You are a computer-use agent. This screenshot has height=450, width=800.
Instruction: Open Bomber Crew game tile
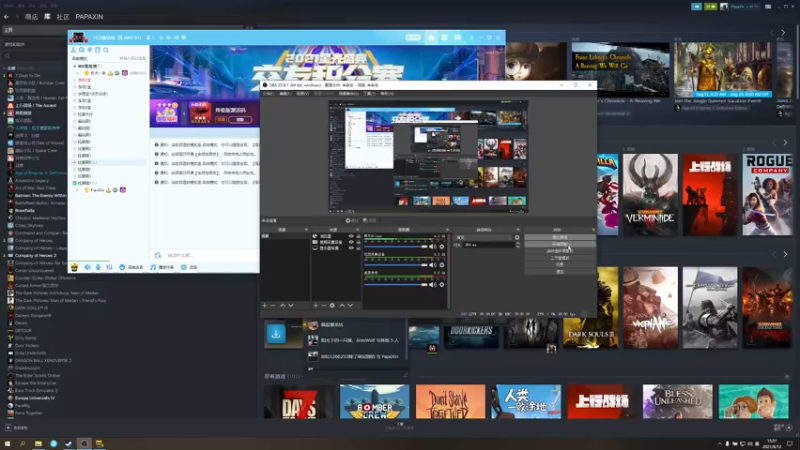pyautogui.click(x=374, y=402)
